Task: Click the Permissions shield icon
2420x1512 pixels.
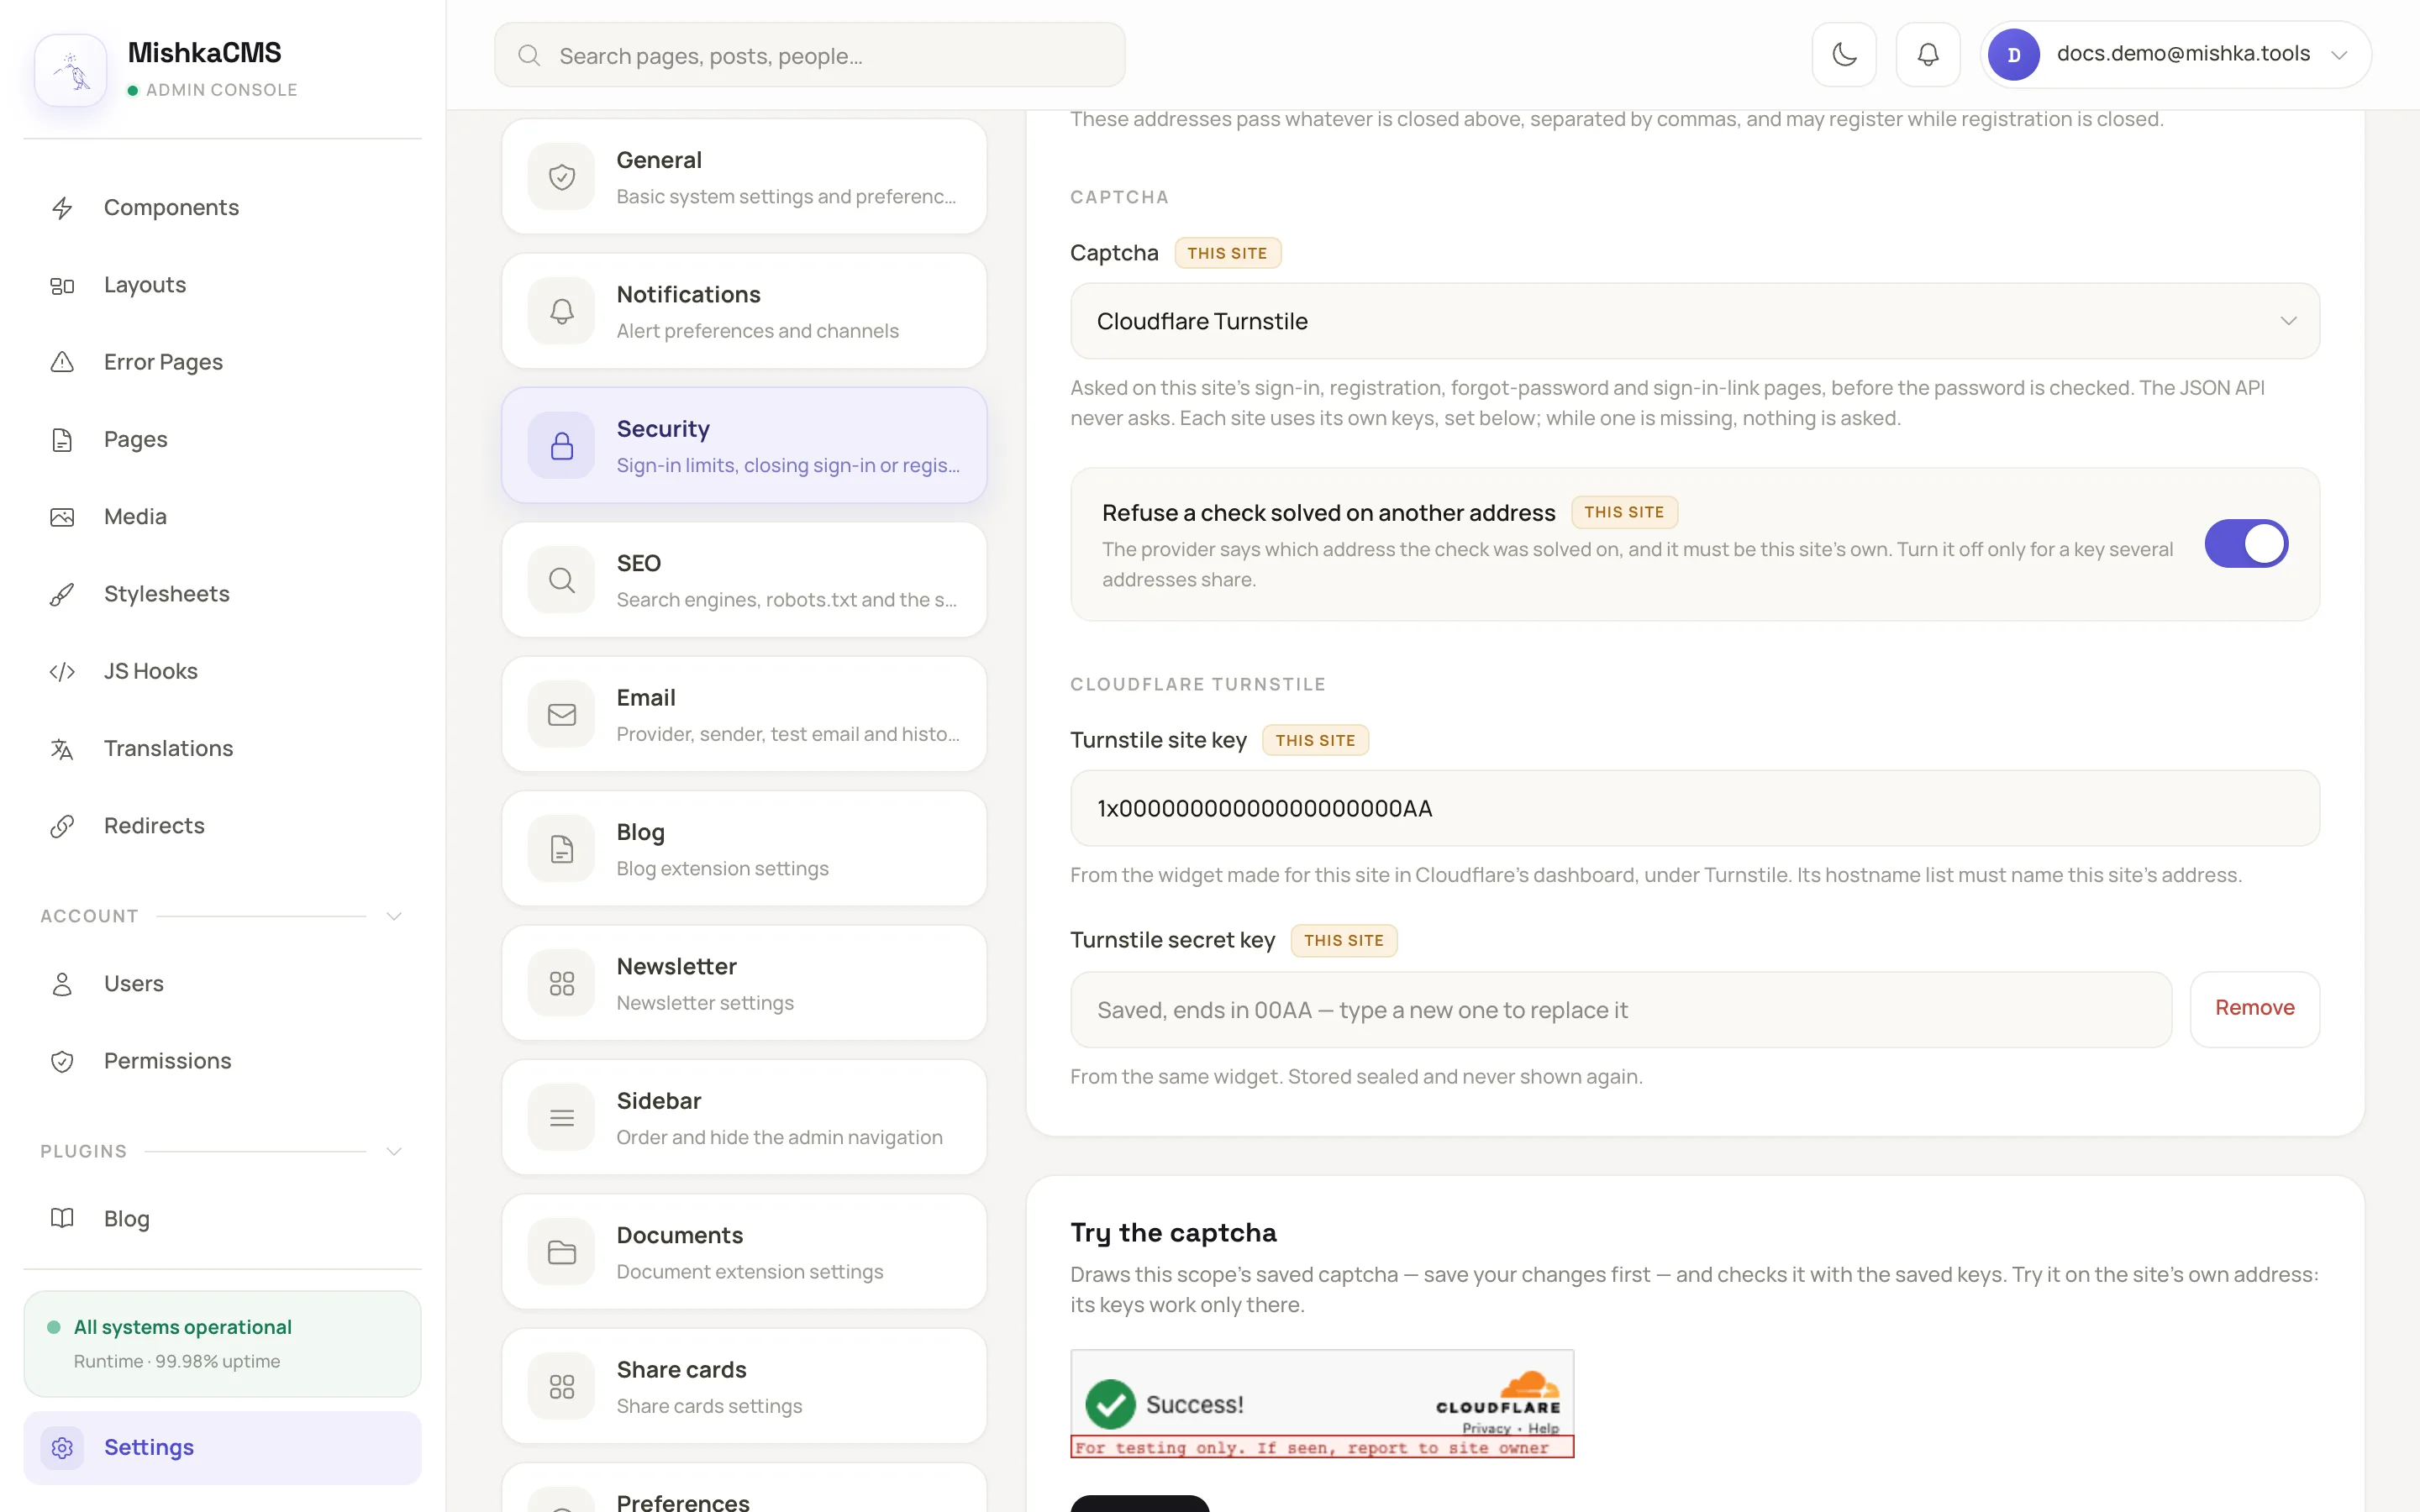Action: [x=62, y=1061]
